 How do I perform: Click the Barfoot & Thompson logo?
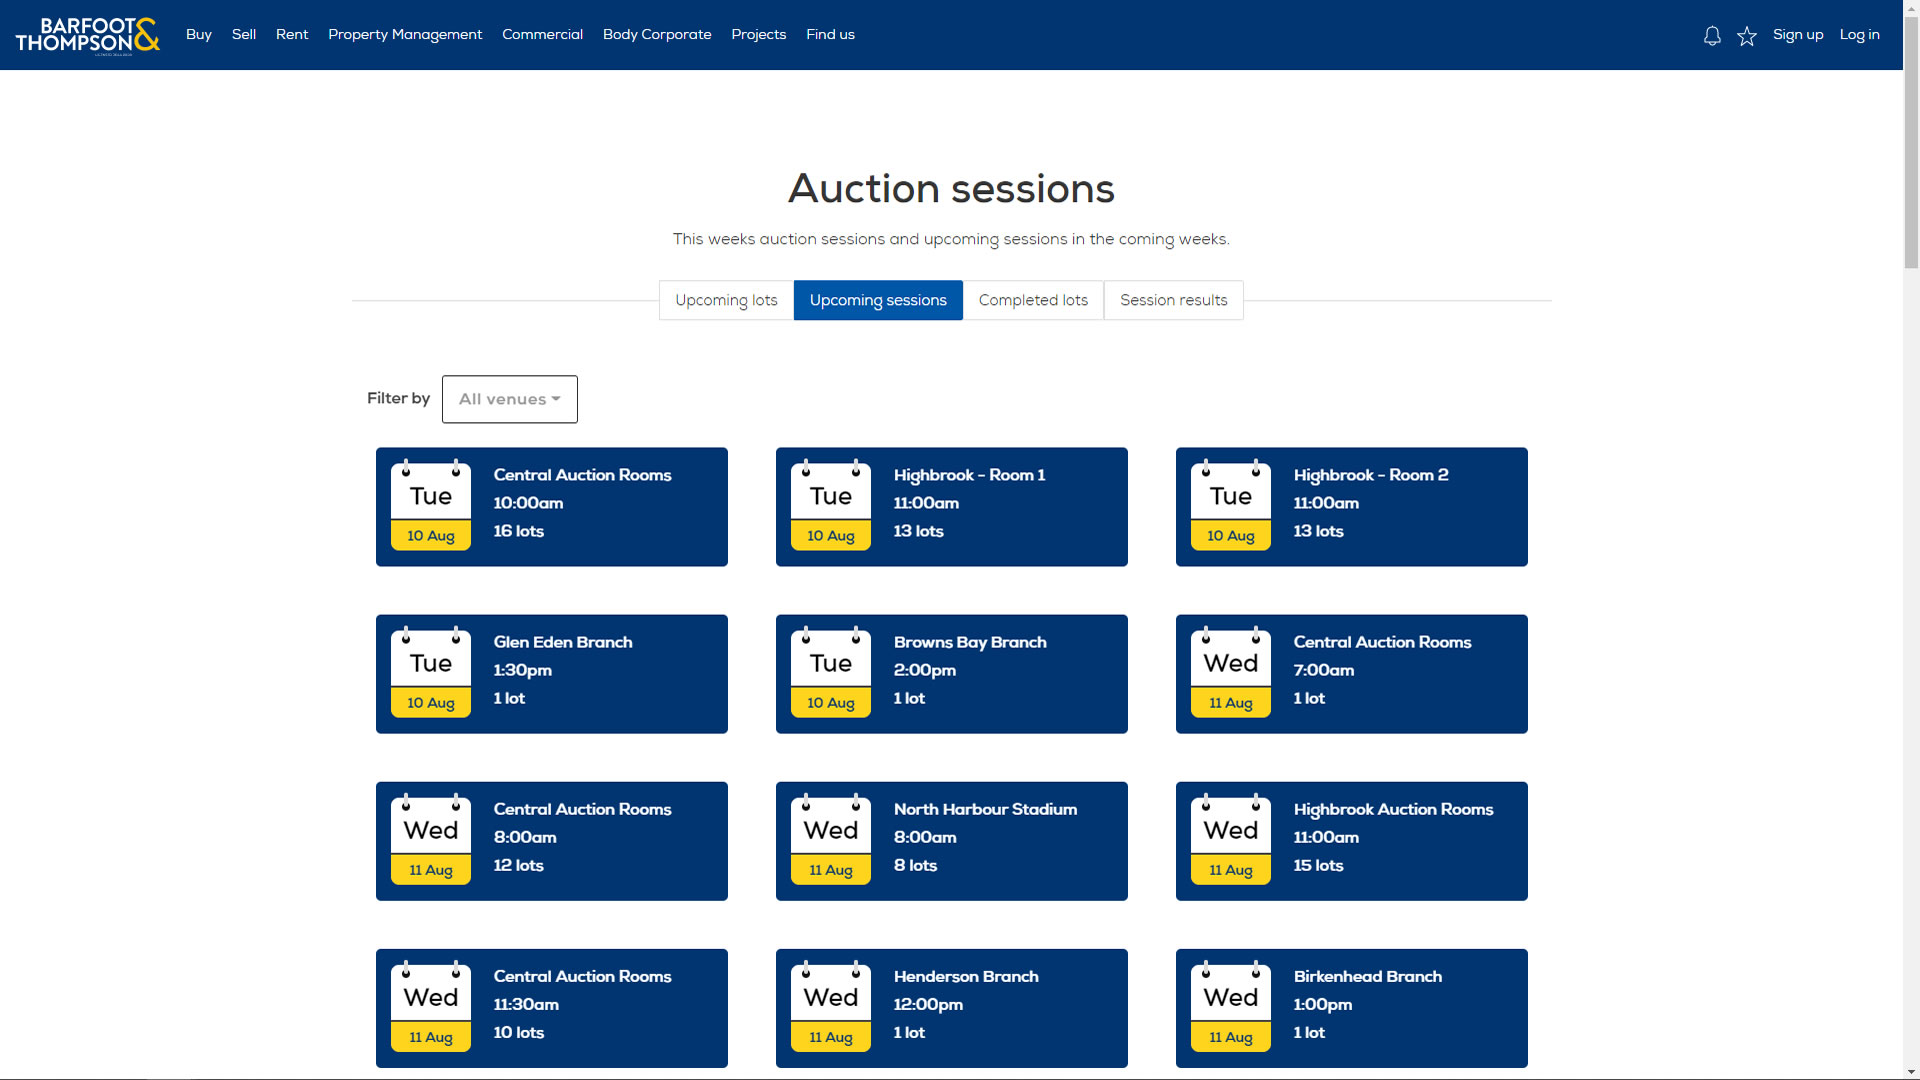coord(87,35)
